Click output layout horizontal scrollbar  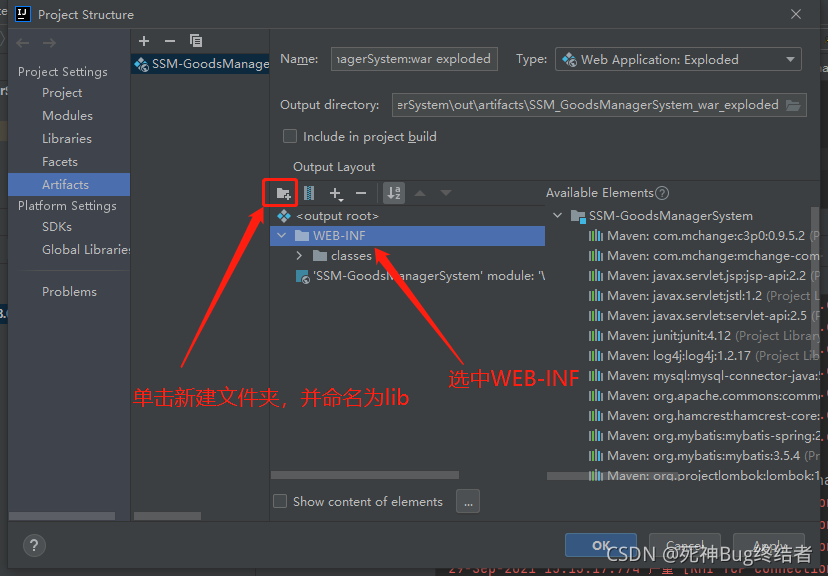(365, 475)
